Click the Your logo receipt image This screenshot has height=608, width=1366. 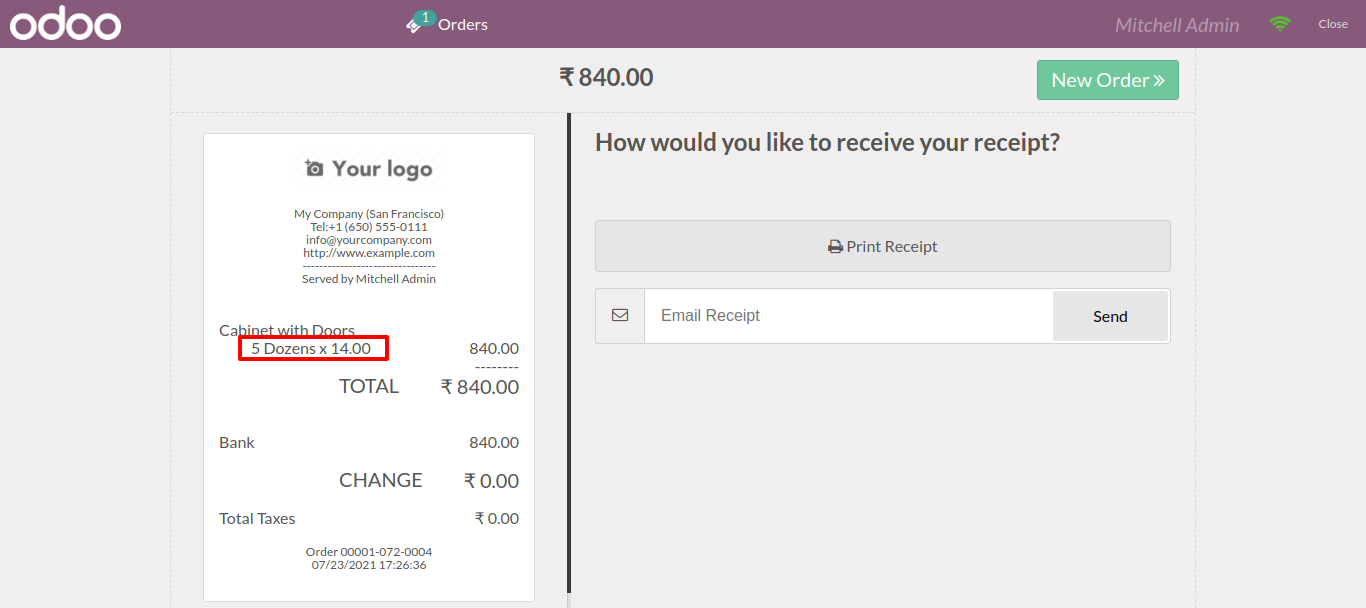369,168
